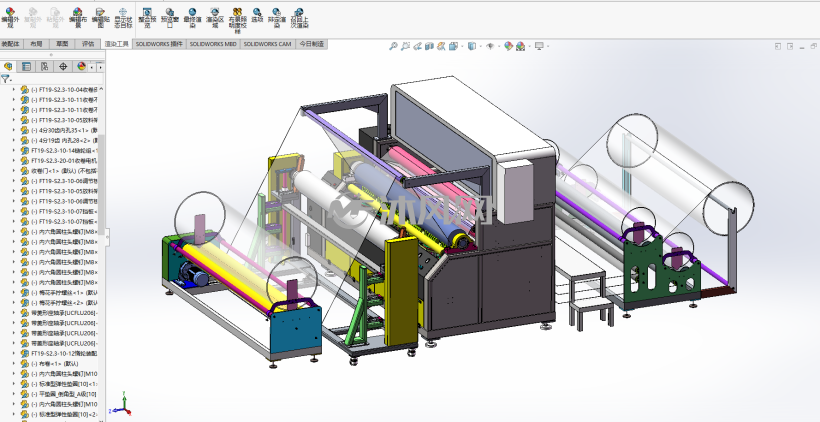Launch 最终渲染 final render
Viewport: 820px width, 422px height.
pos(192,17)
